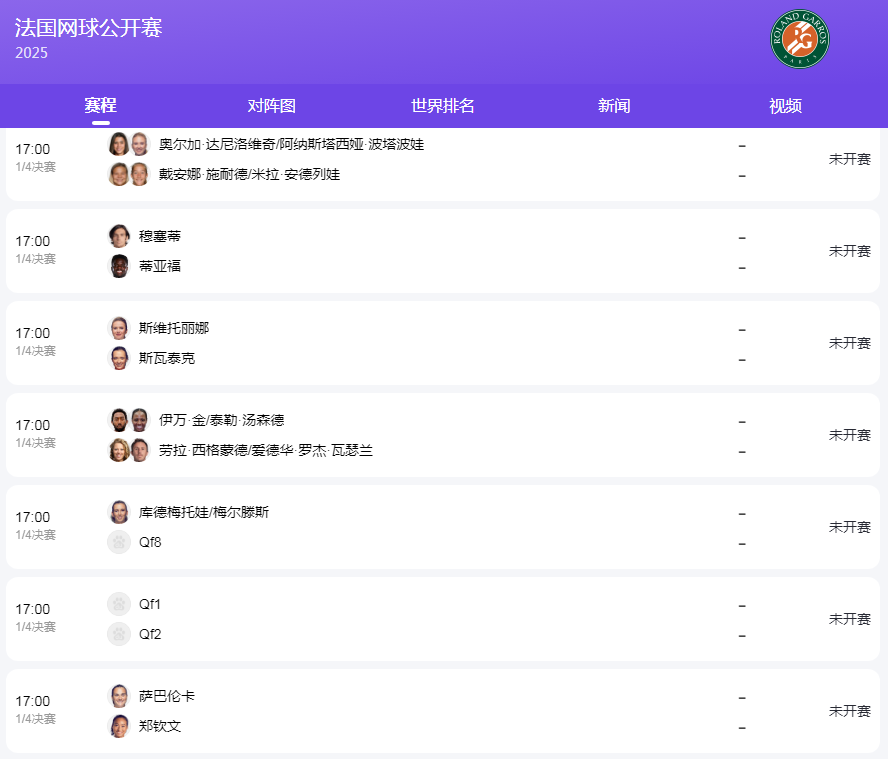This screenshot has width=888, height=759.
Task: Open the 对阵图 tab
Action: coord(272,105)
